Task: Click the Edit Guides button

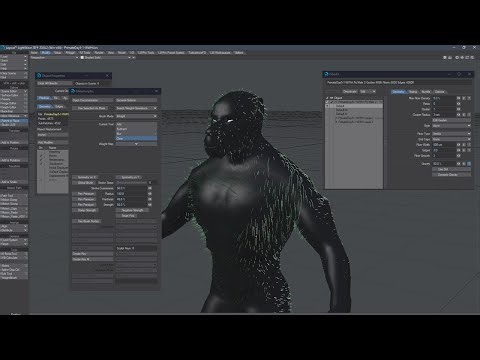Action: [x=451, y=120]
